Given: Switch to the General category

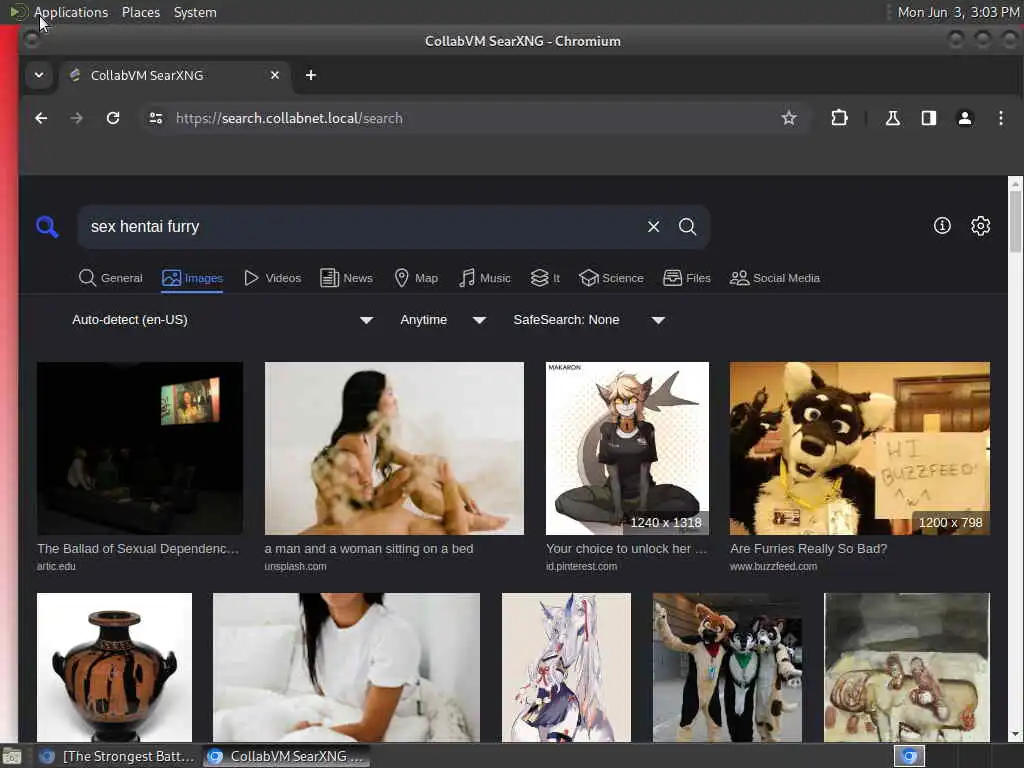Looking at the screenshot, I should pyautogui.click(x=110, y=278).
